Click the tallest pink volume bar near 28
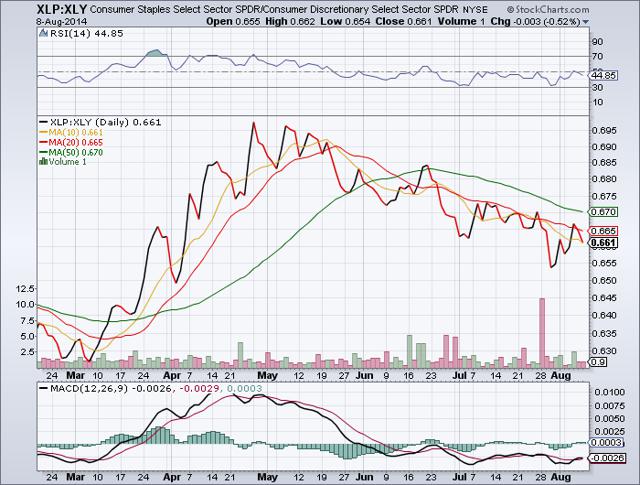 click(x=542, y=332)
